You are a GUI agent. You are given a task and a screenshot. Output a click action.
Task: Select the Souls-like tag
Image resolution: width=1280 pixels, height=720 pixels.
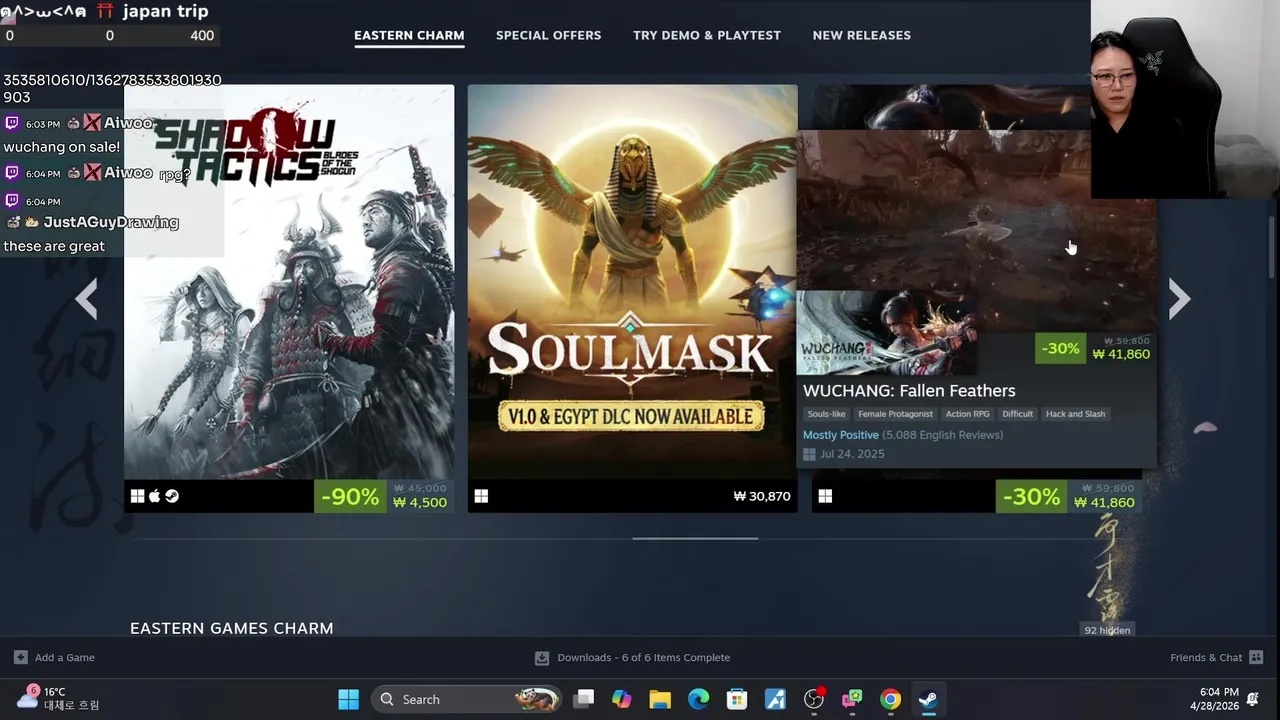[x=826, y=414]
